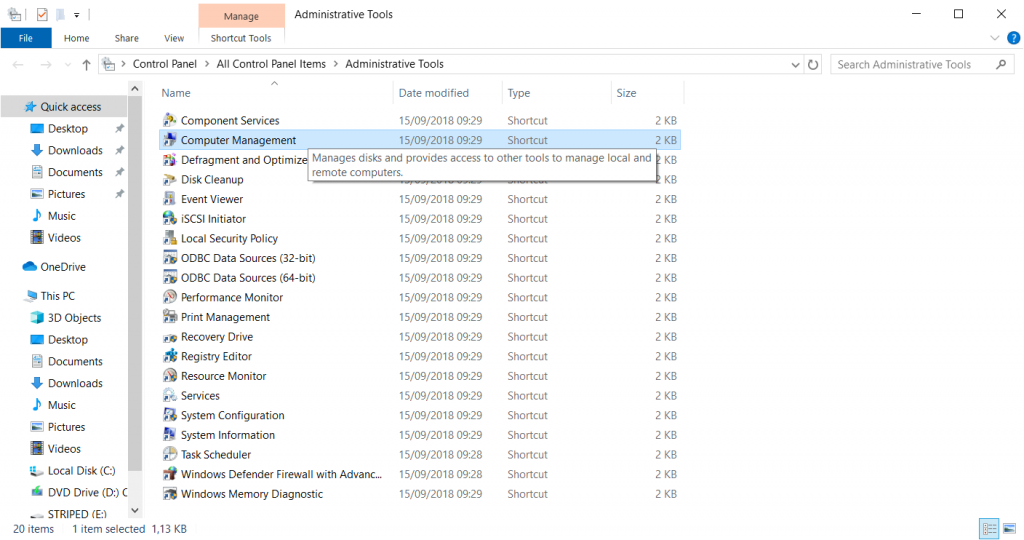Screen dimensions: 1024x540
Task: Open the Home ribbon tab
Action: (76, 38)
